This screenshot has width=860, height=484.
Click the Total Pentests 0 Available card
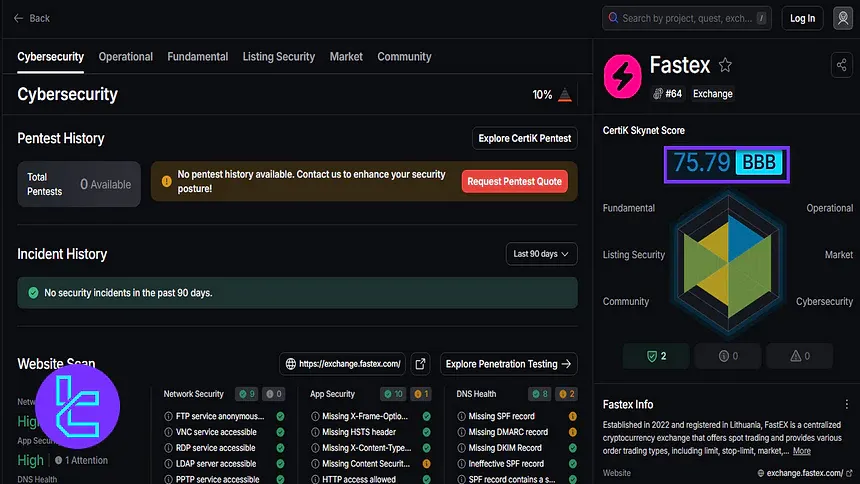79,184
